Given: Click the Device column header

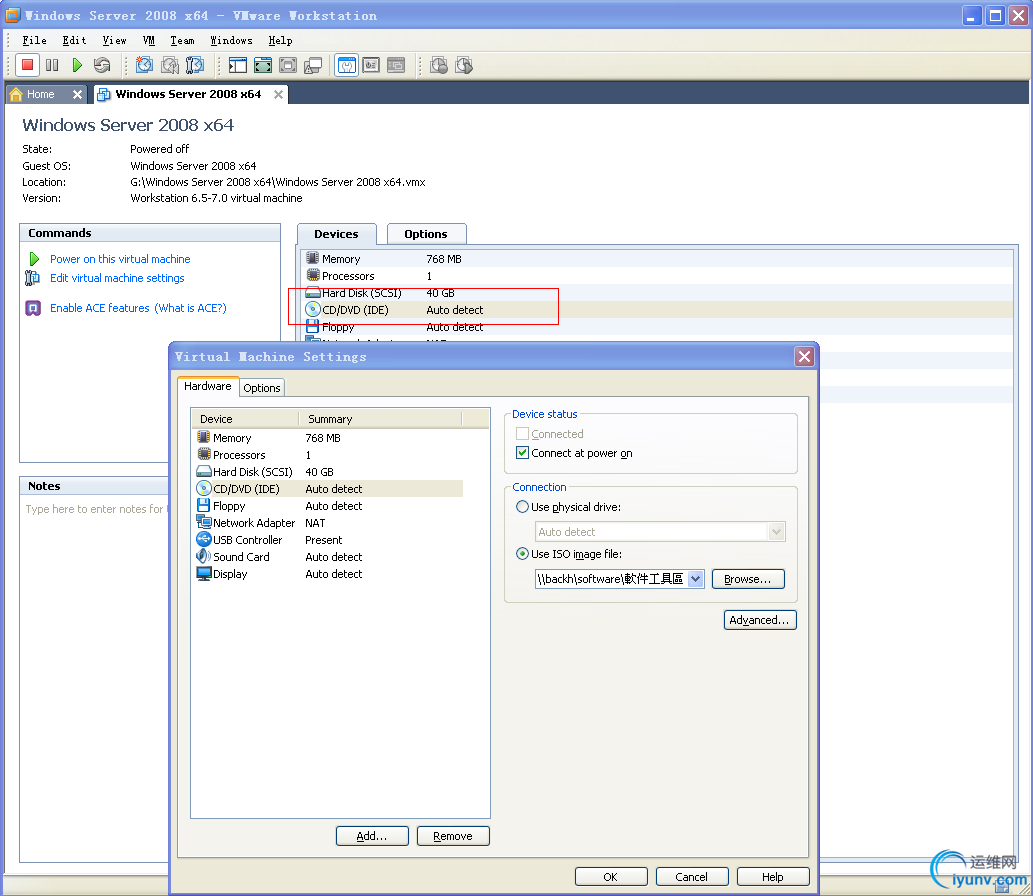Looking at the screenshot, I should (244, 419).
